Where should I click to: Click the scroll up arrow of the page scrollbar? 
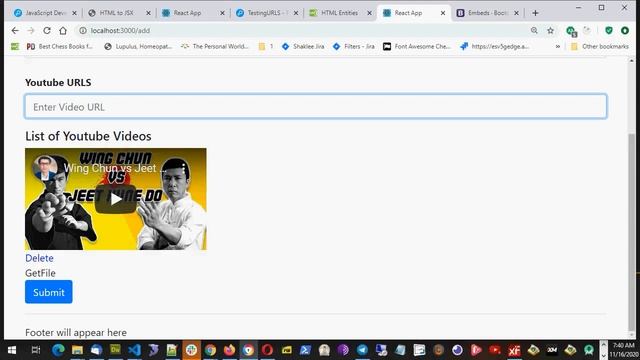click(x=631, y=61)
